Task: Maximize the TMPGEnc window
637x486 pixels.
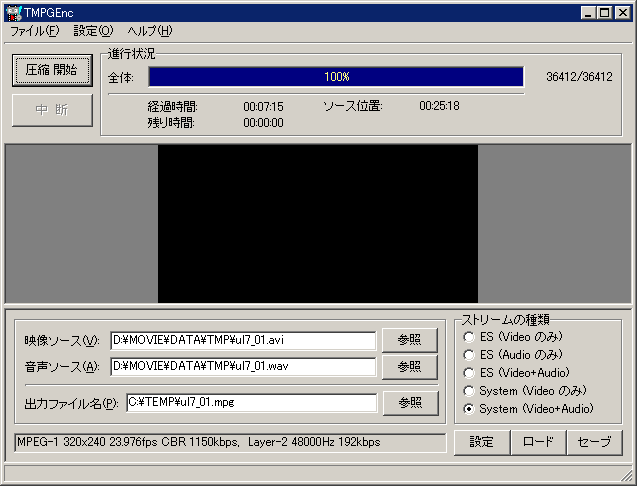Action: tap(604, 13)
